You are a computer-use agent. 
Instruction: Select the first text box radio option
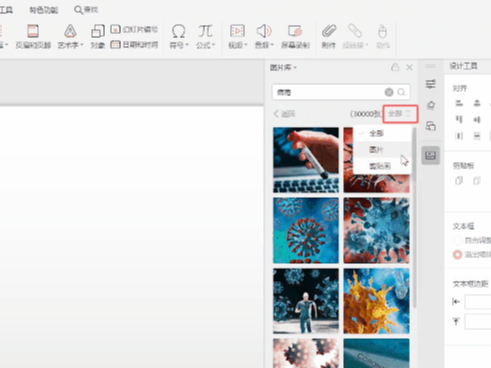click(457, 240)
